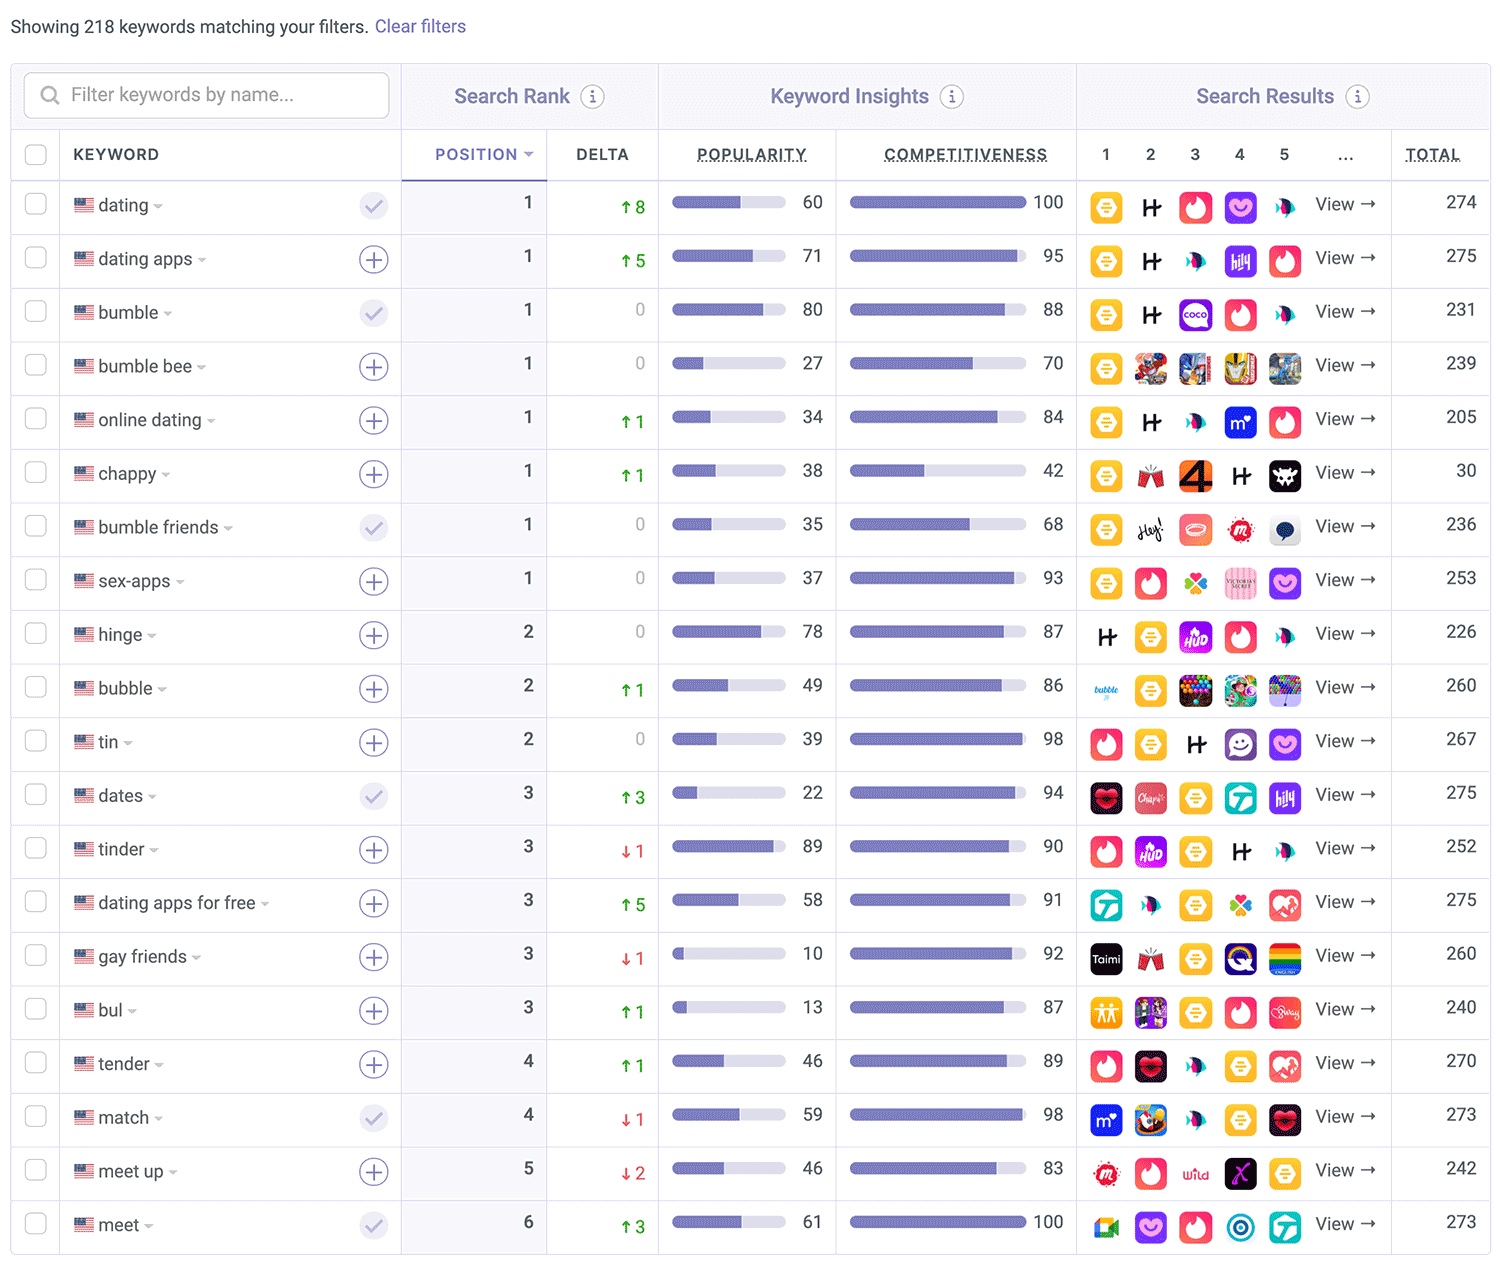Screen dimensions: 1500x1261
Task: Open bubble app icon in 'bubble' row
Action: 1106,690
